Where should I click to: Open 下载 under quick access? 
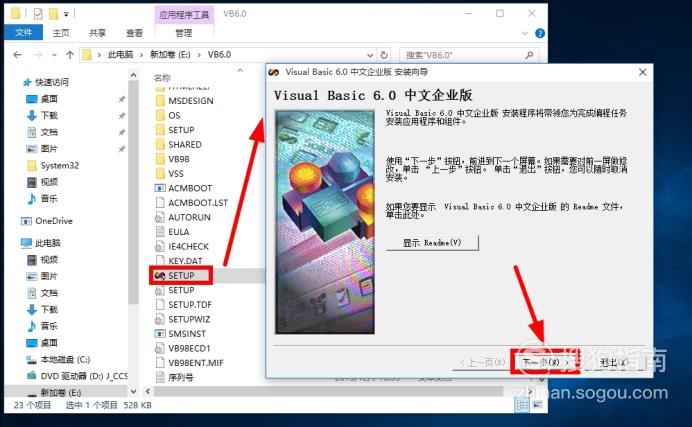[49, 116]
